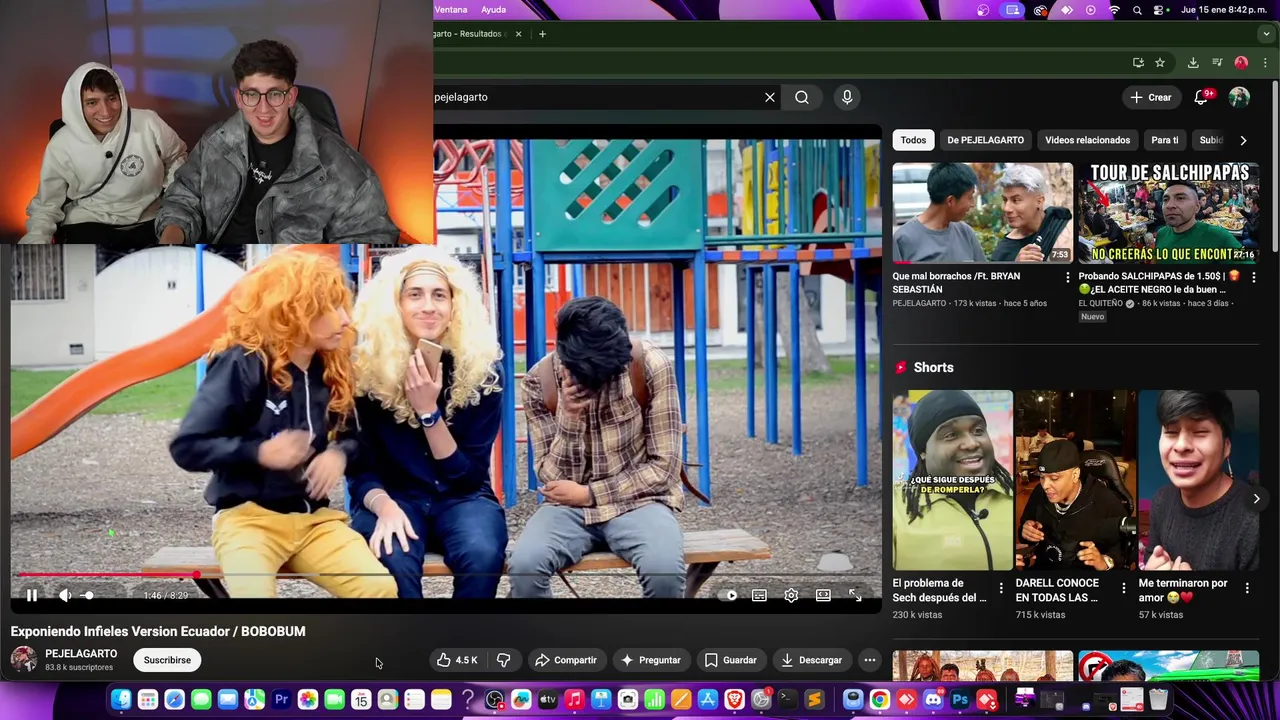This screenshot has width=1280, height=720.
Task: Click the search magnifier button
Action: [802, 97]
